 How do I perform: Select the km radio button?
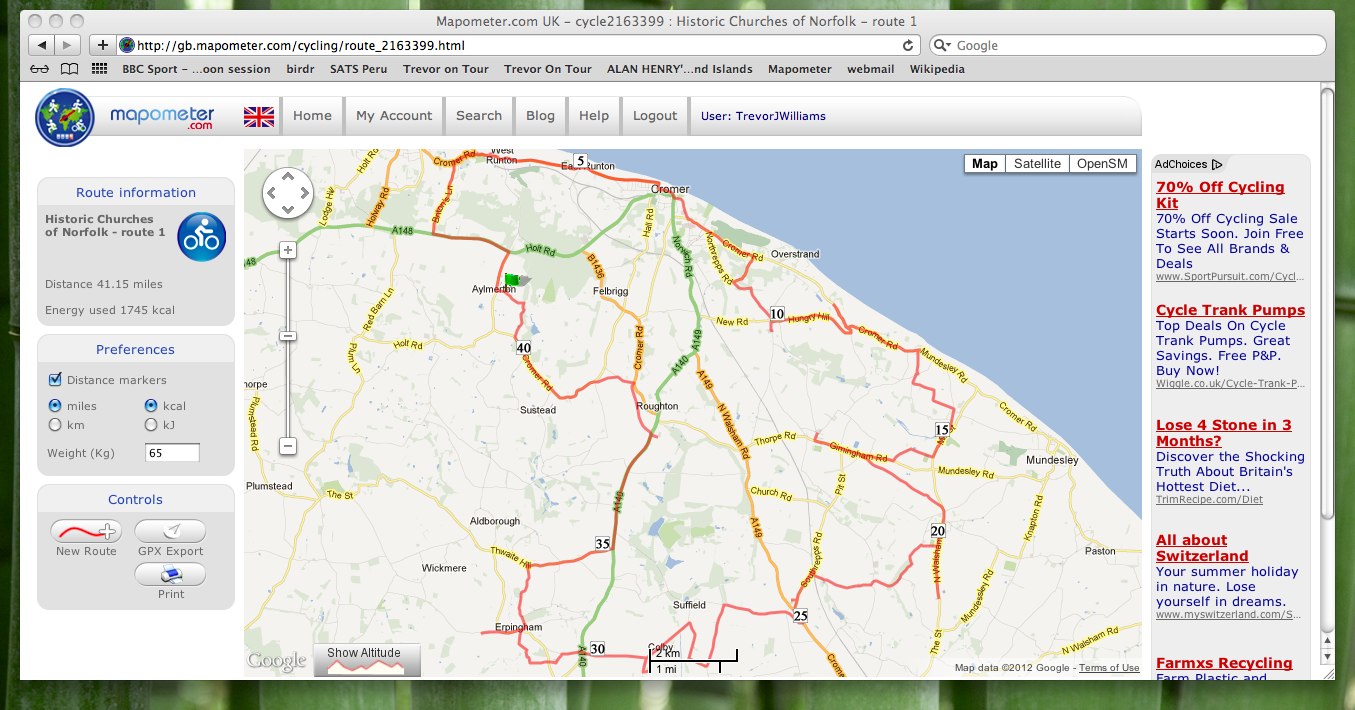click(x=55, y=425)
